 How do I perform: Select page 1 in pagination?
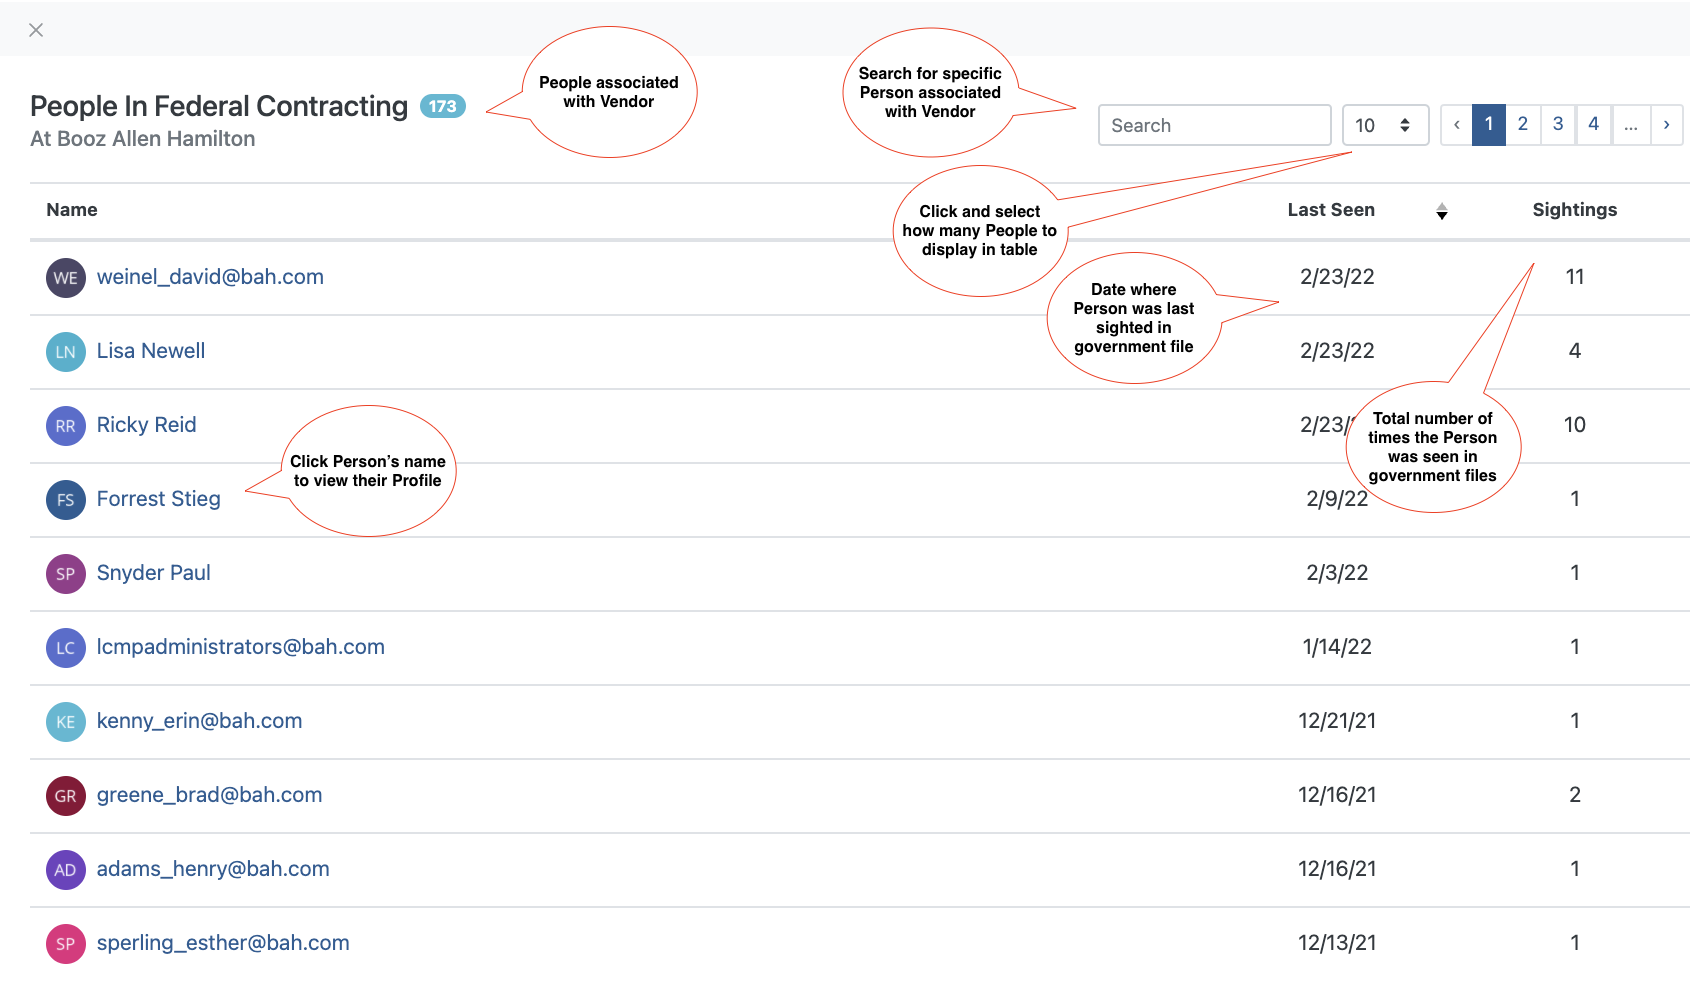click(1489, 125)
